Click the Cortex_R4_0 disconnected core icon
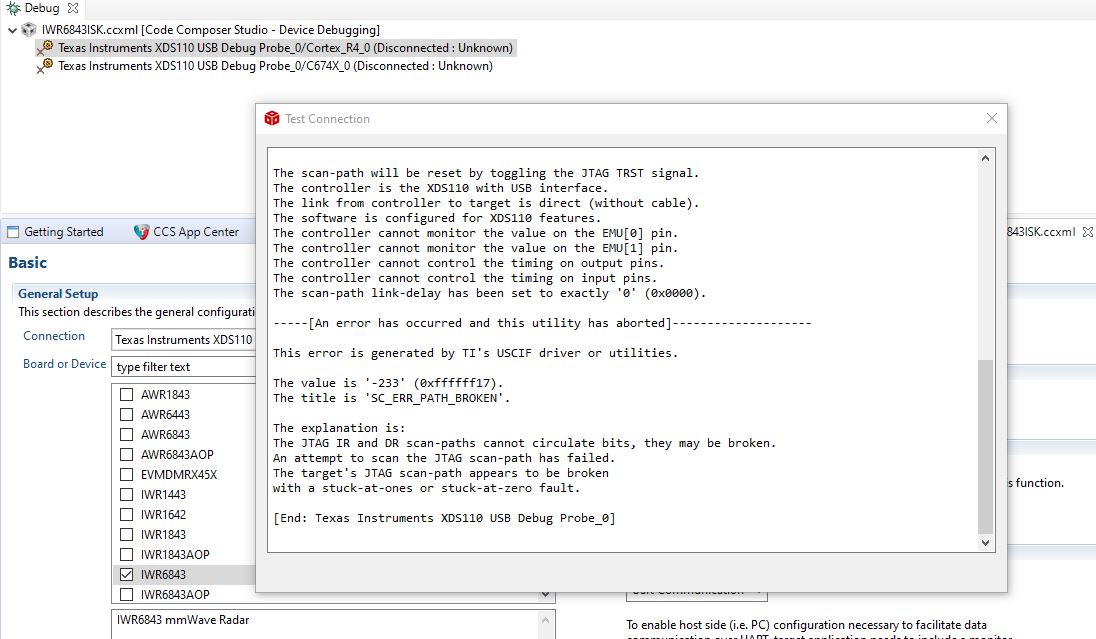The width and height of the screenshot is (1096, 639). tap(45, 48)
